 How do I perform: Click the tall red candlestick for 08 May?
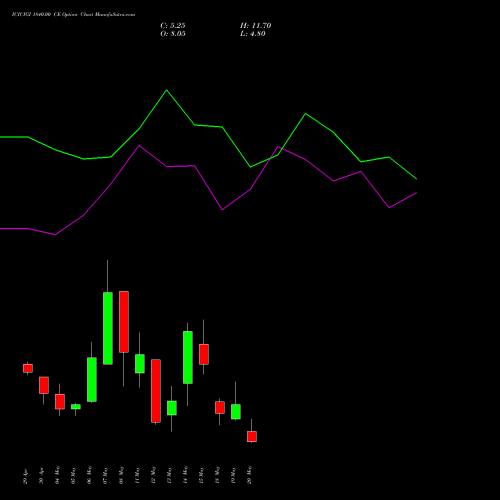124,322
